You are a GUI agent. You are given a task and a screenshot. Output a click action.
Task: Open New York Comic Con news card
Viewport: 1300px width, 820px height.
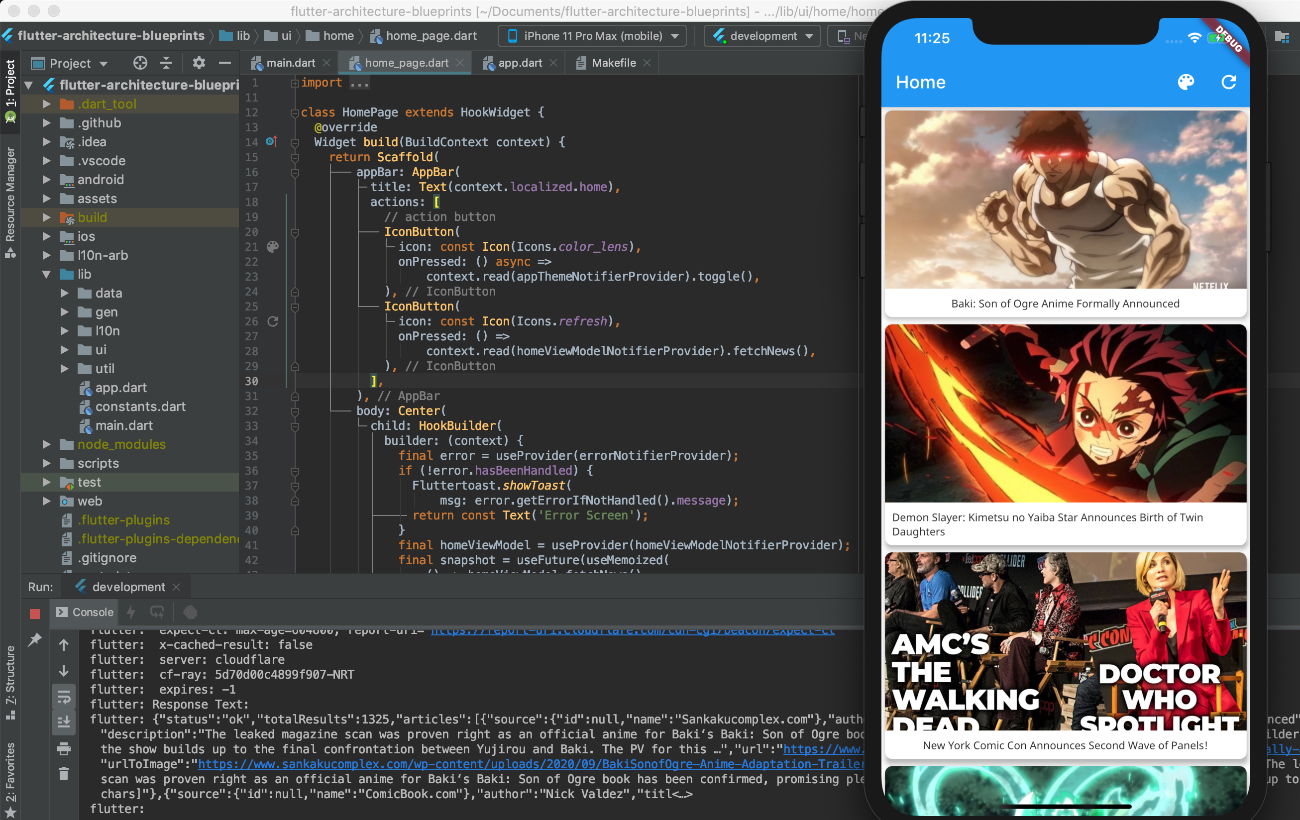1066,655
